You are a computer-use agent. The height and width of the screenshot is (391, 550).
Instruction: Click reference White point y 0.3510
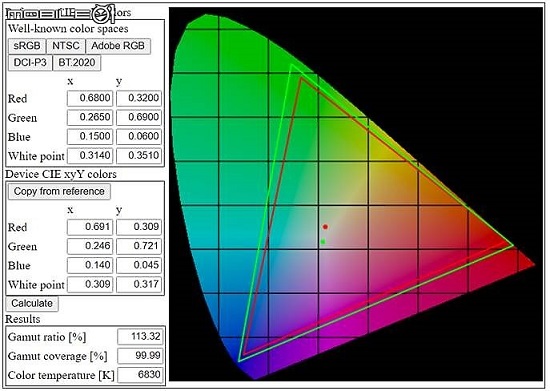(x=139, y=155)
